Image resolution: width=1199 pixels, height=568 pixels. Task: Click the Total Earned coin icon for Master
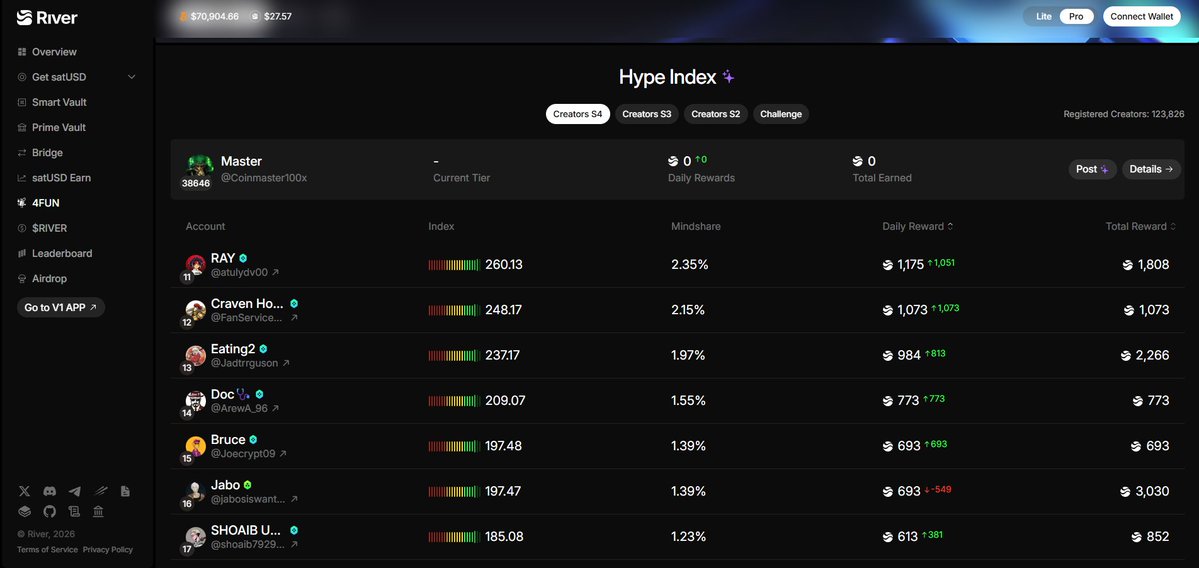click(x=858, y=161)
